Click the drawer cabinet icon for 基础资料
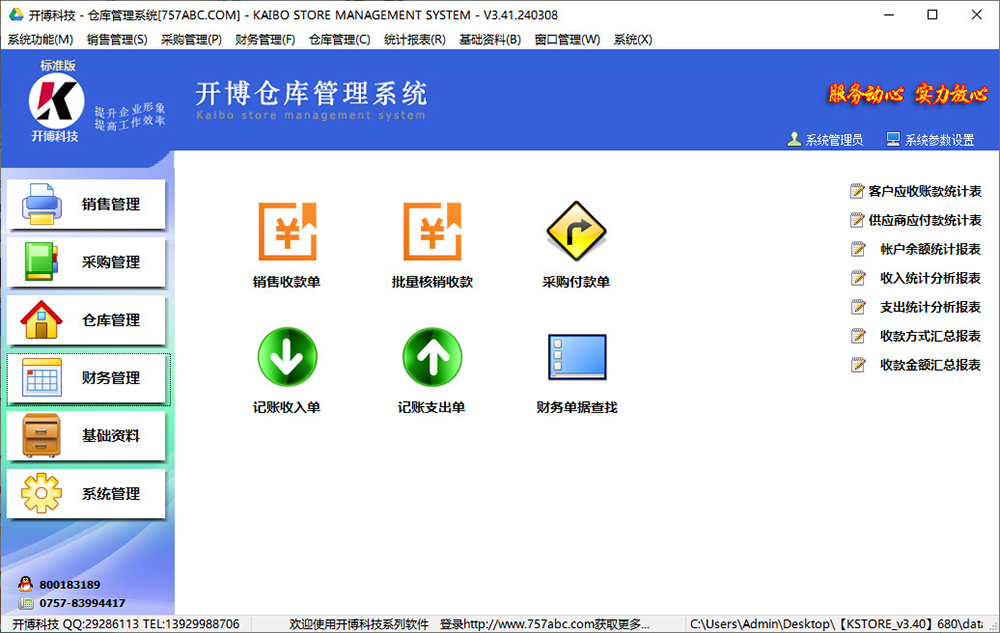Screen dimensions: 1000x633 41,435
